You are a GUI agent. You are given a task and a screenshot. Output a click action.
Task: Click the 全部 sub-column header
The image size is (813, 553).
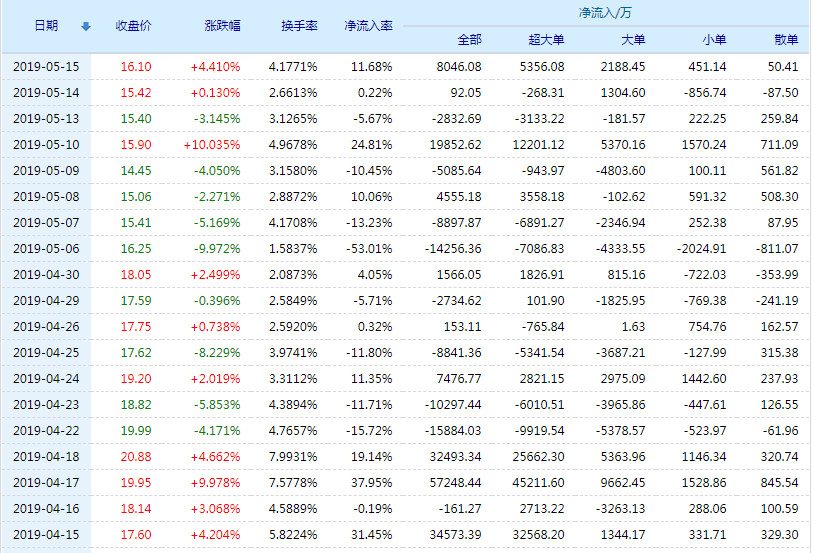[469, 40]
